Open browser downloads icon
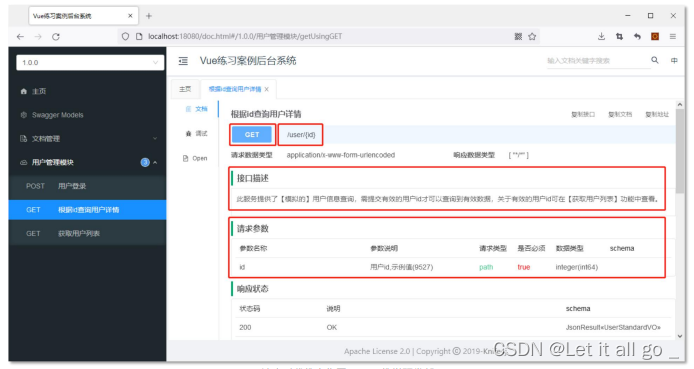This screenshot has height=369, width=694. [x=601, y=36]
